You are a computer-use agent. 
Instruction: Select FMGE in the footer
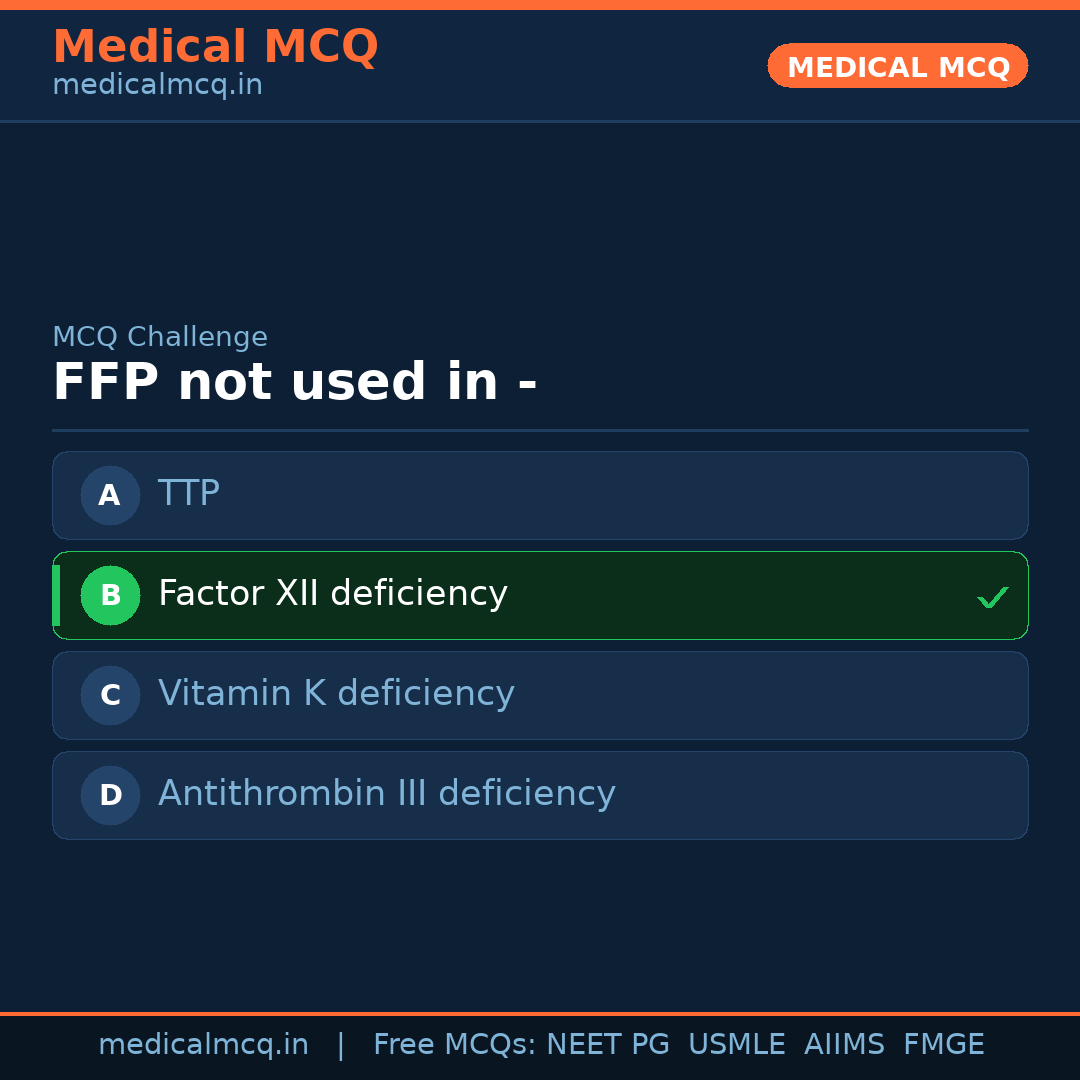[944, 1045]
